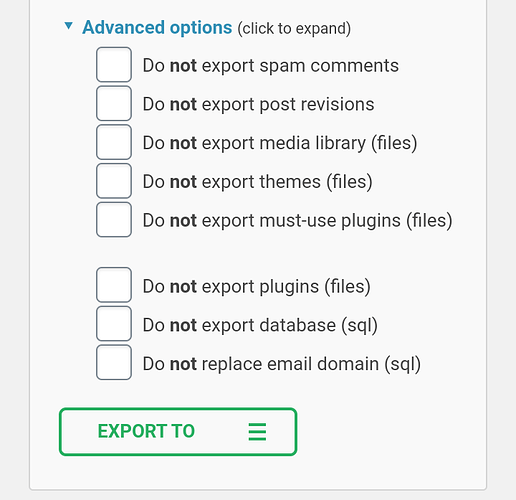Tick the checkbox for not exporting media library
The width and height of the screenshot is (516, 500).
click(x=114, y=142)
